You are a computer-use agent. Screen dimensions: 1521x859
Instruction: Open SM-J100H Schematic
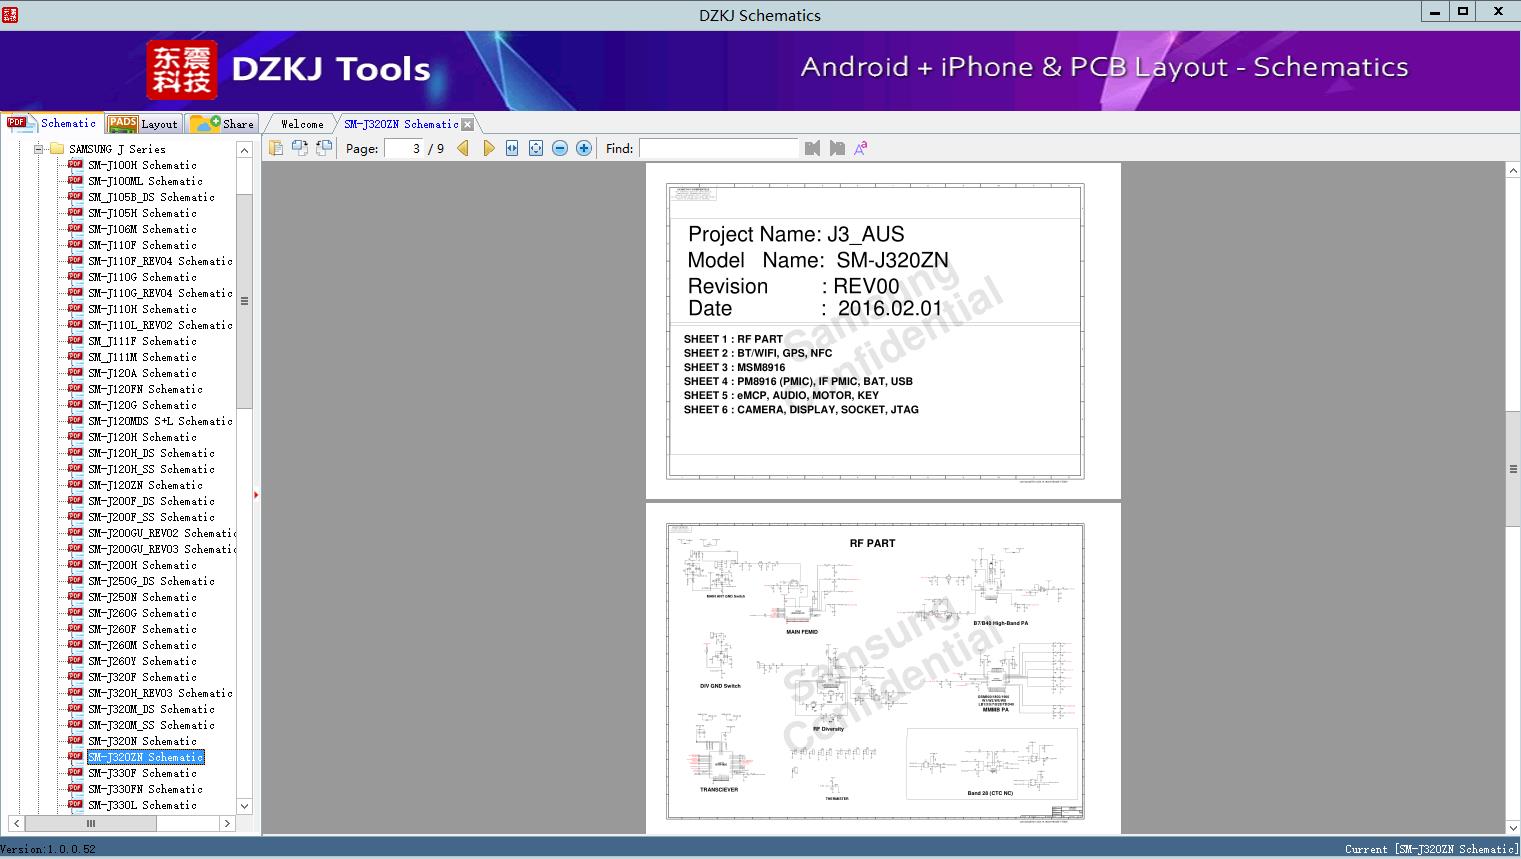(142, 165)
